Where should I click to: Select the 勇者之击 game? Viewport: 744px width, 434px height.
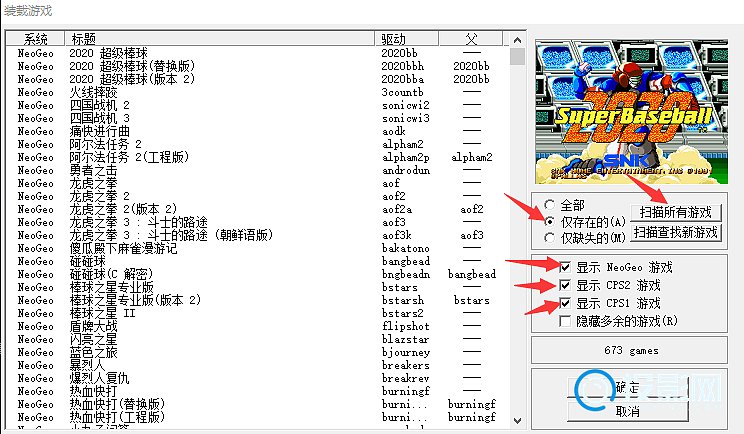[x=257, y=170]
